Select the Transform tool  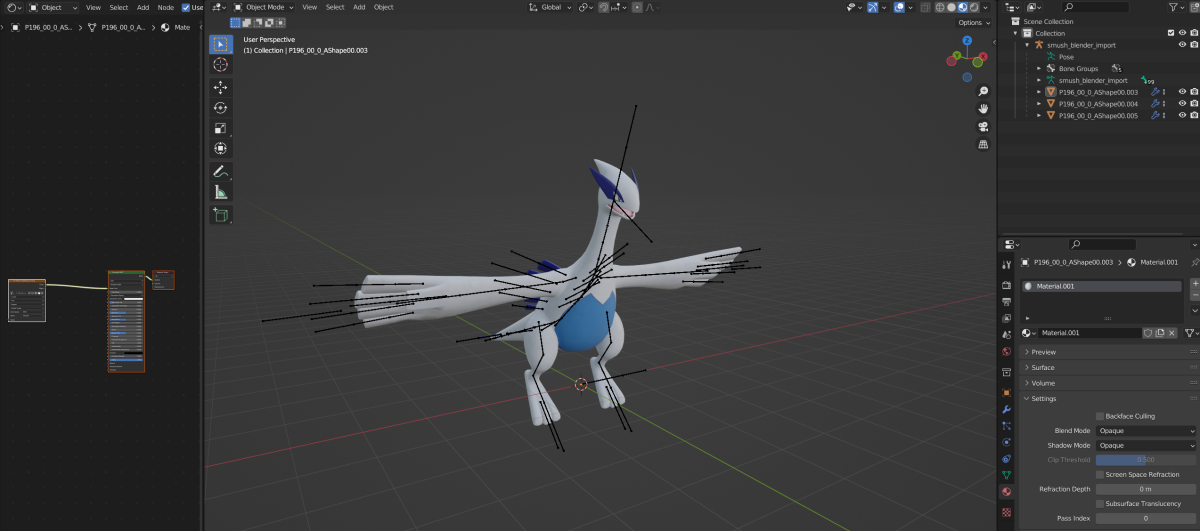point(220,148)
